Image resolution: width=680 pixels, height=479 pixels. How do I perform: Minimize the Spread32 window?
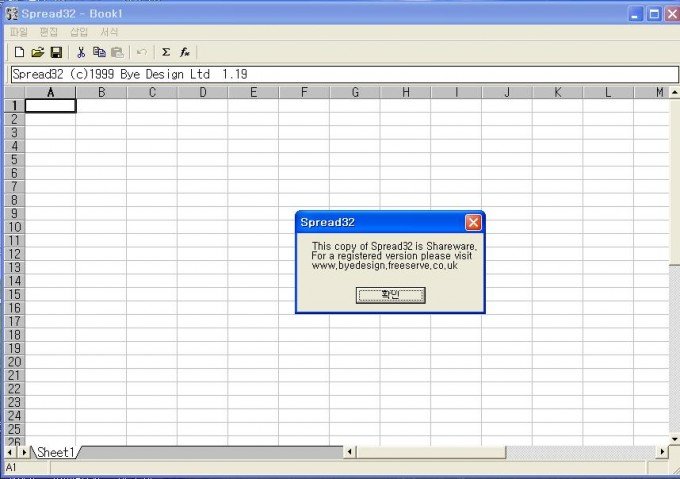coord(635,14)
